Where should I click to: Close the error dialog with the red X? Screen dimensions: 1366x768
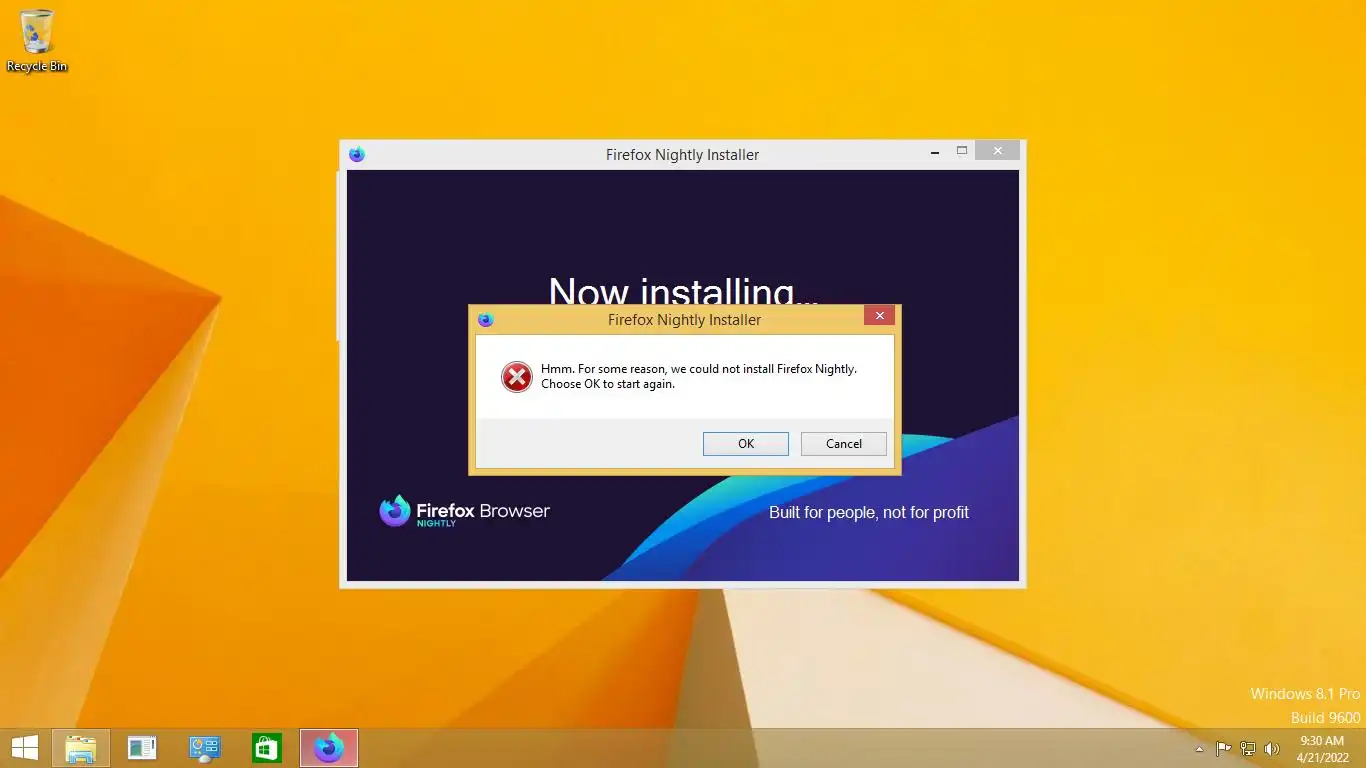click(879, 316)
